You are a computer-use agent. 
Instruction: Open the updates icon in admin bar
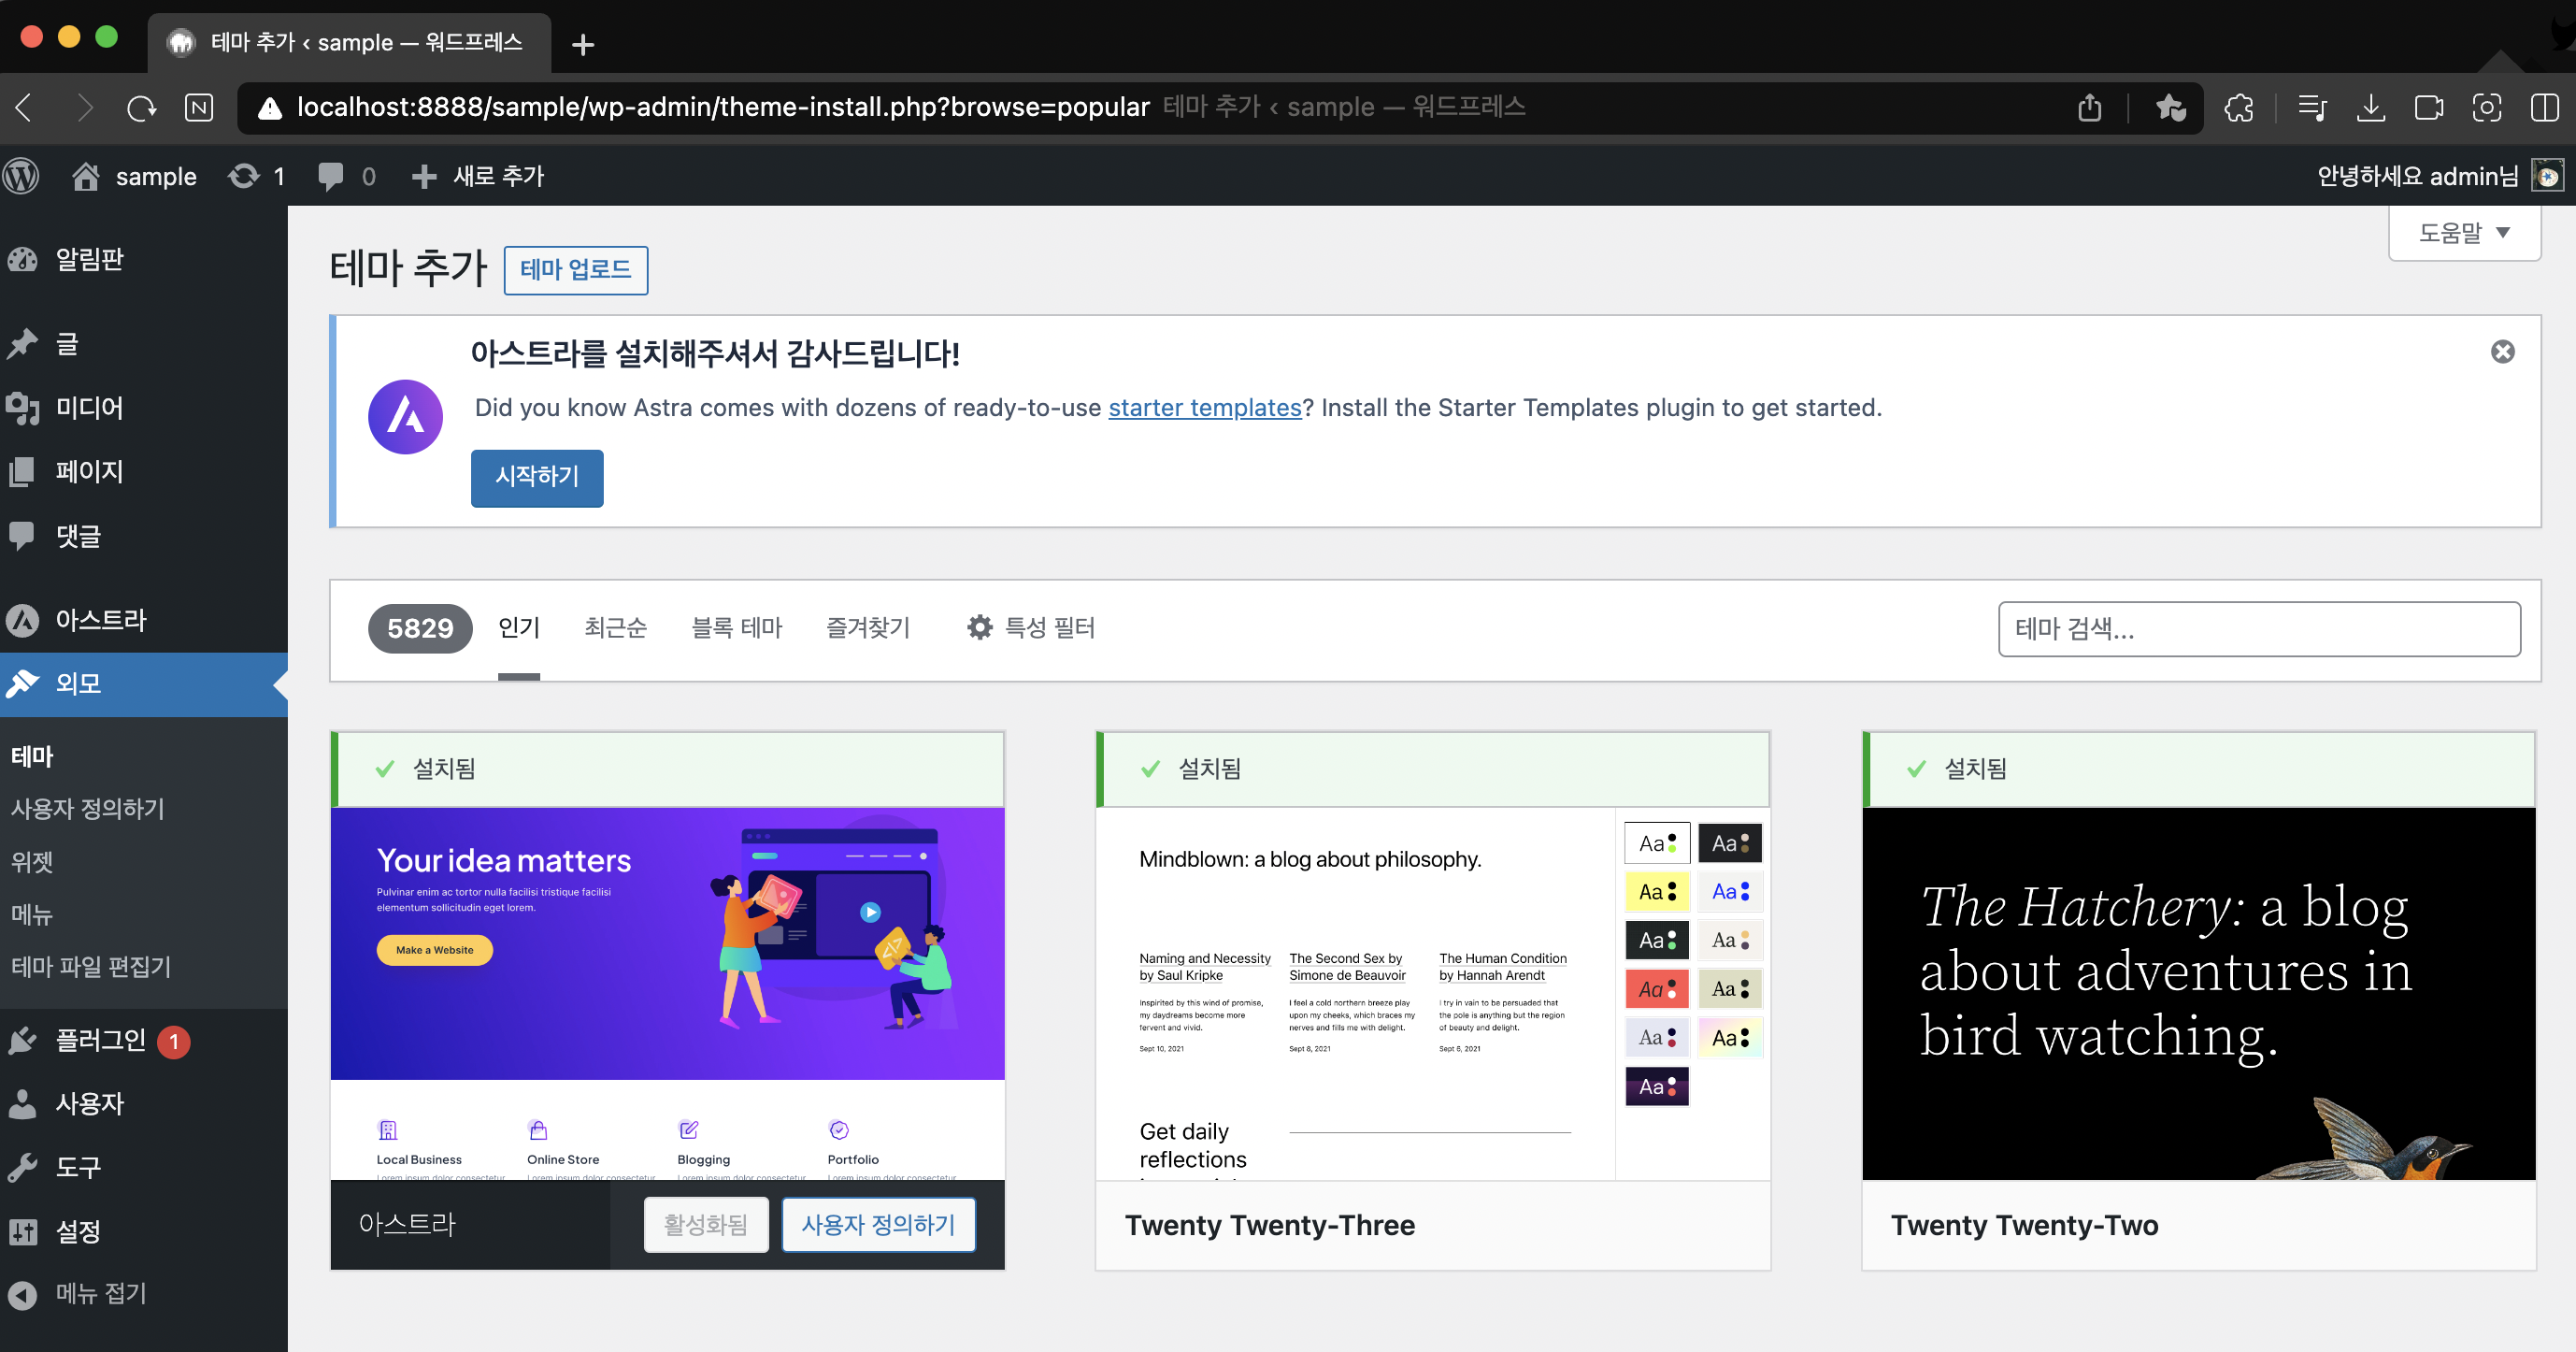click(x=244, y=176)
